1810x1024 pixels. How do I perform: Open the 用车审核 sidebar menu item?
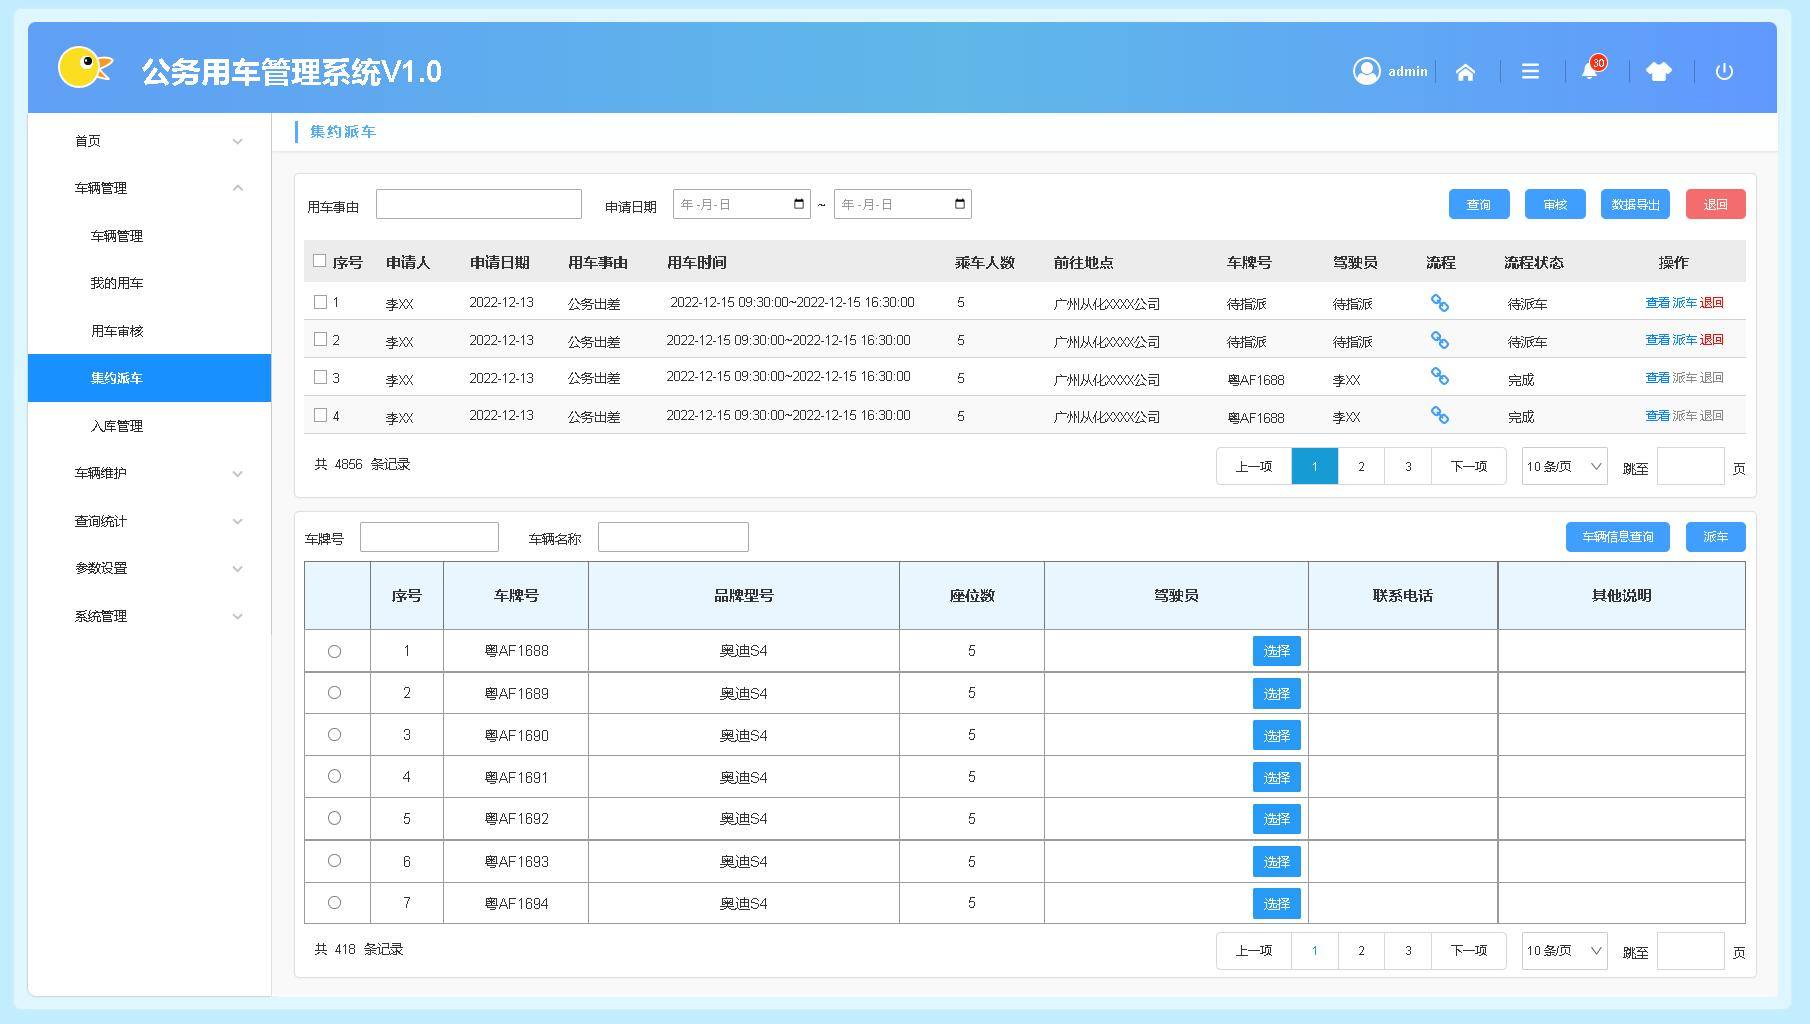pos(117,331)
